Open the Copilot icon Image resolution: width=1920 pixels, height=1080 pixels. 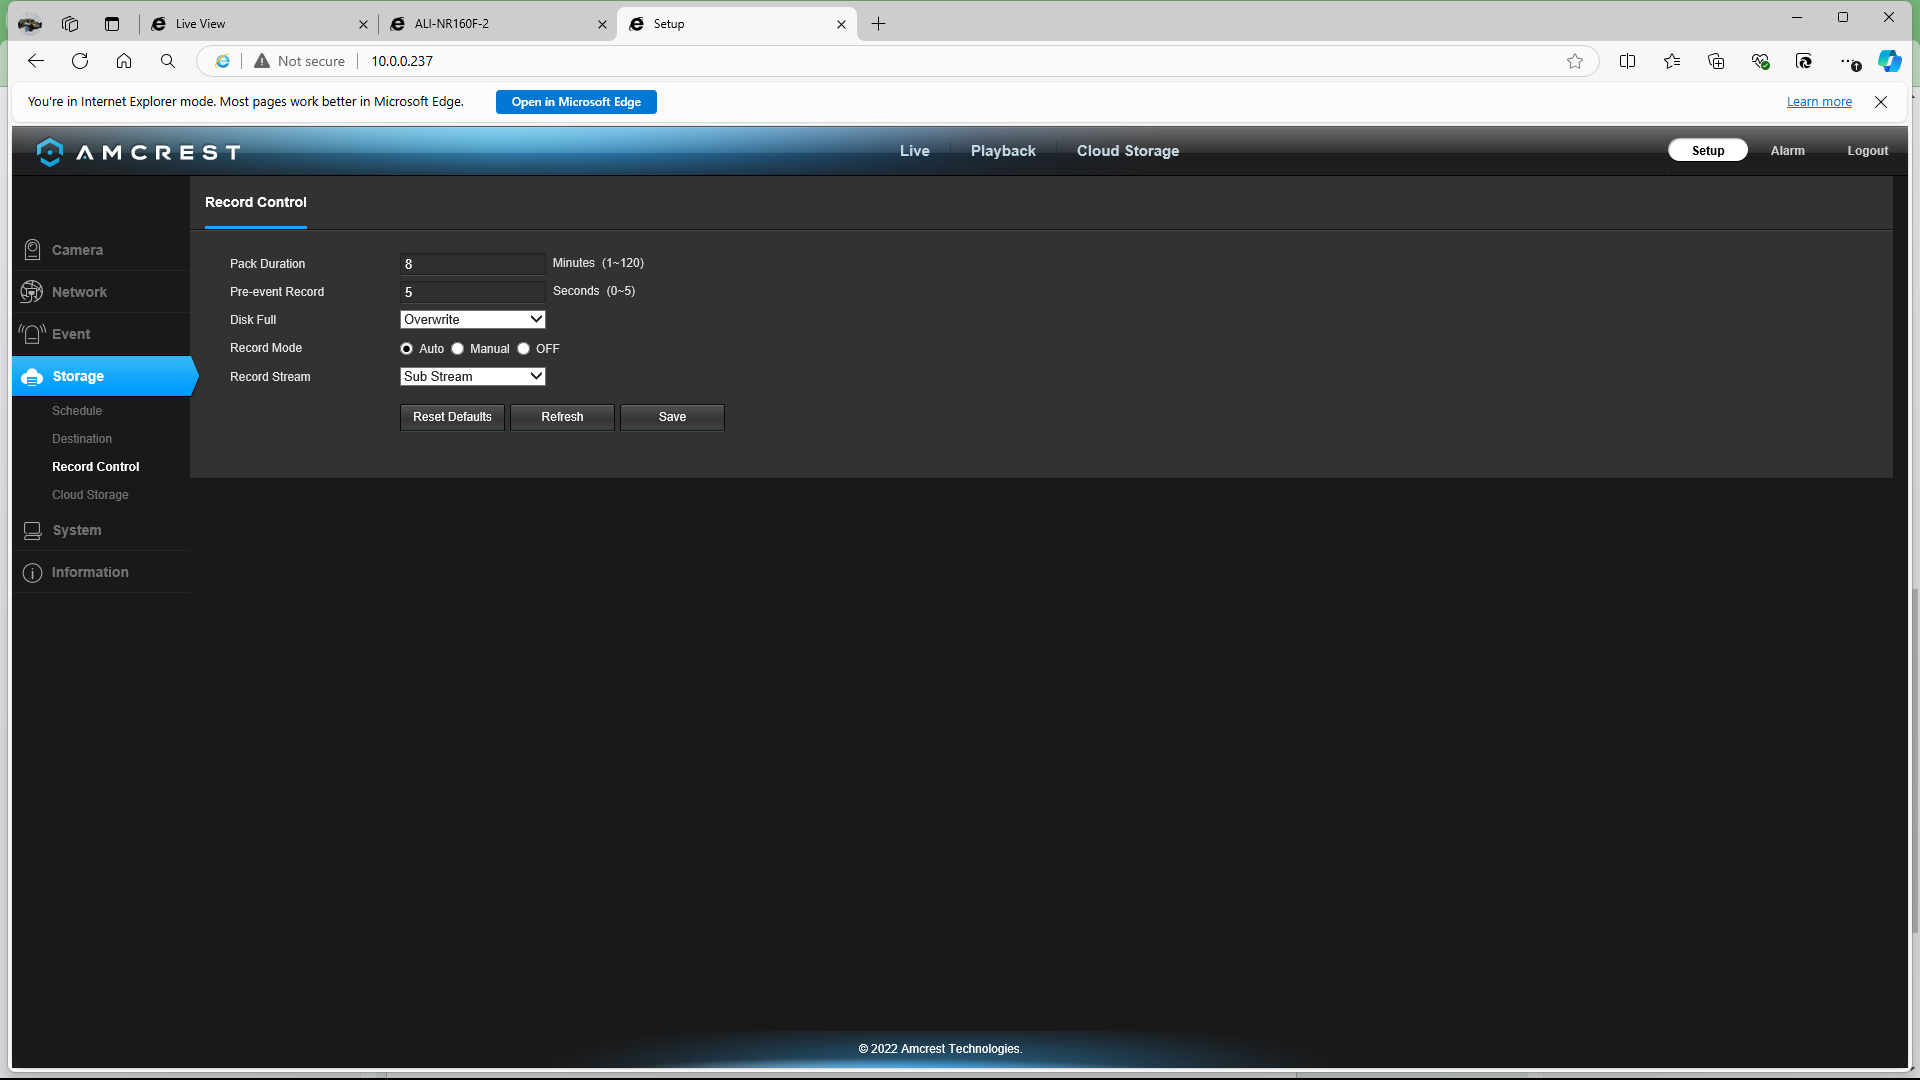coord(1889,61)
